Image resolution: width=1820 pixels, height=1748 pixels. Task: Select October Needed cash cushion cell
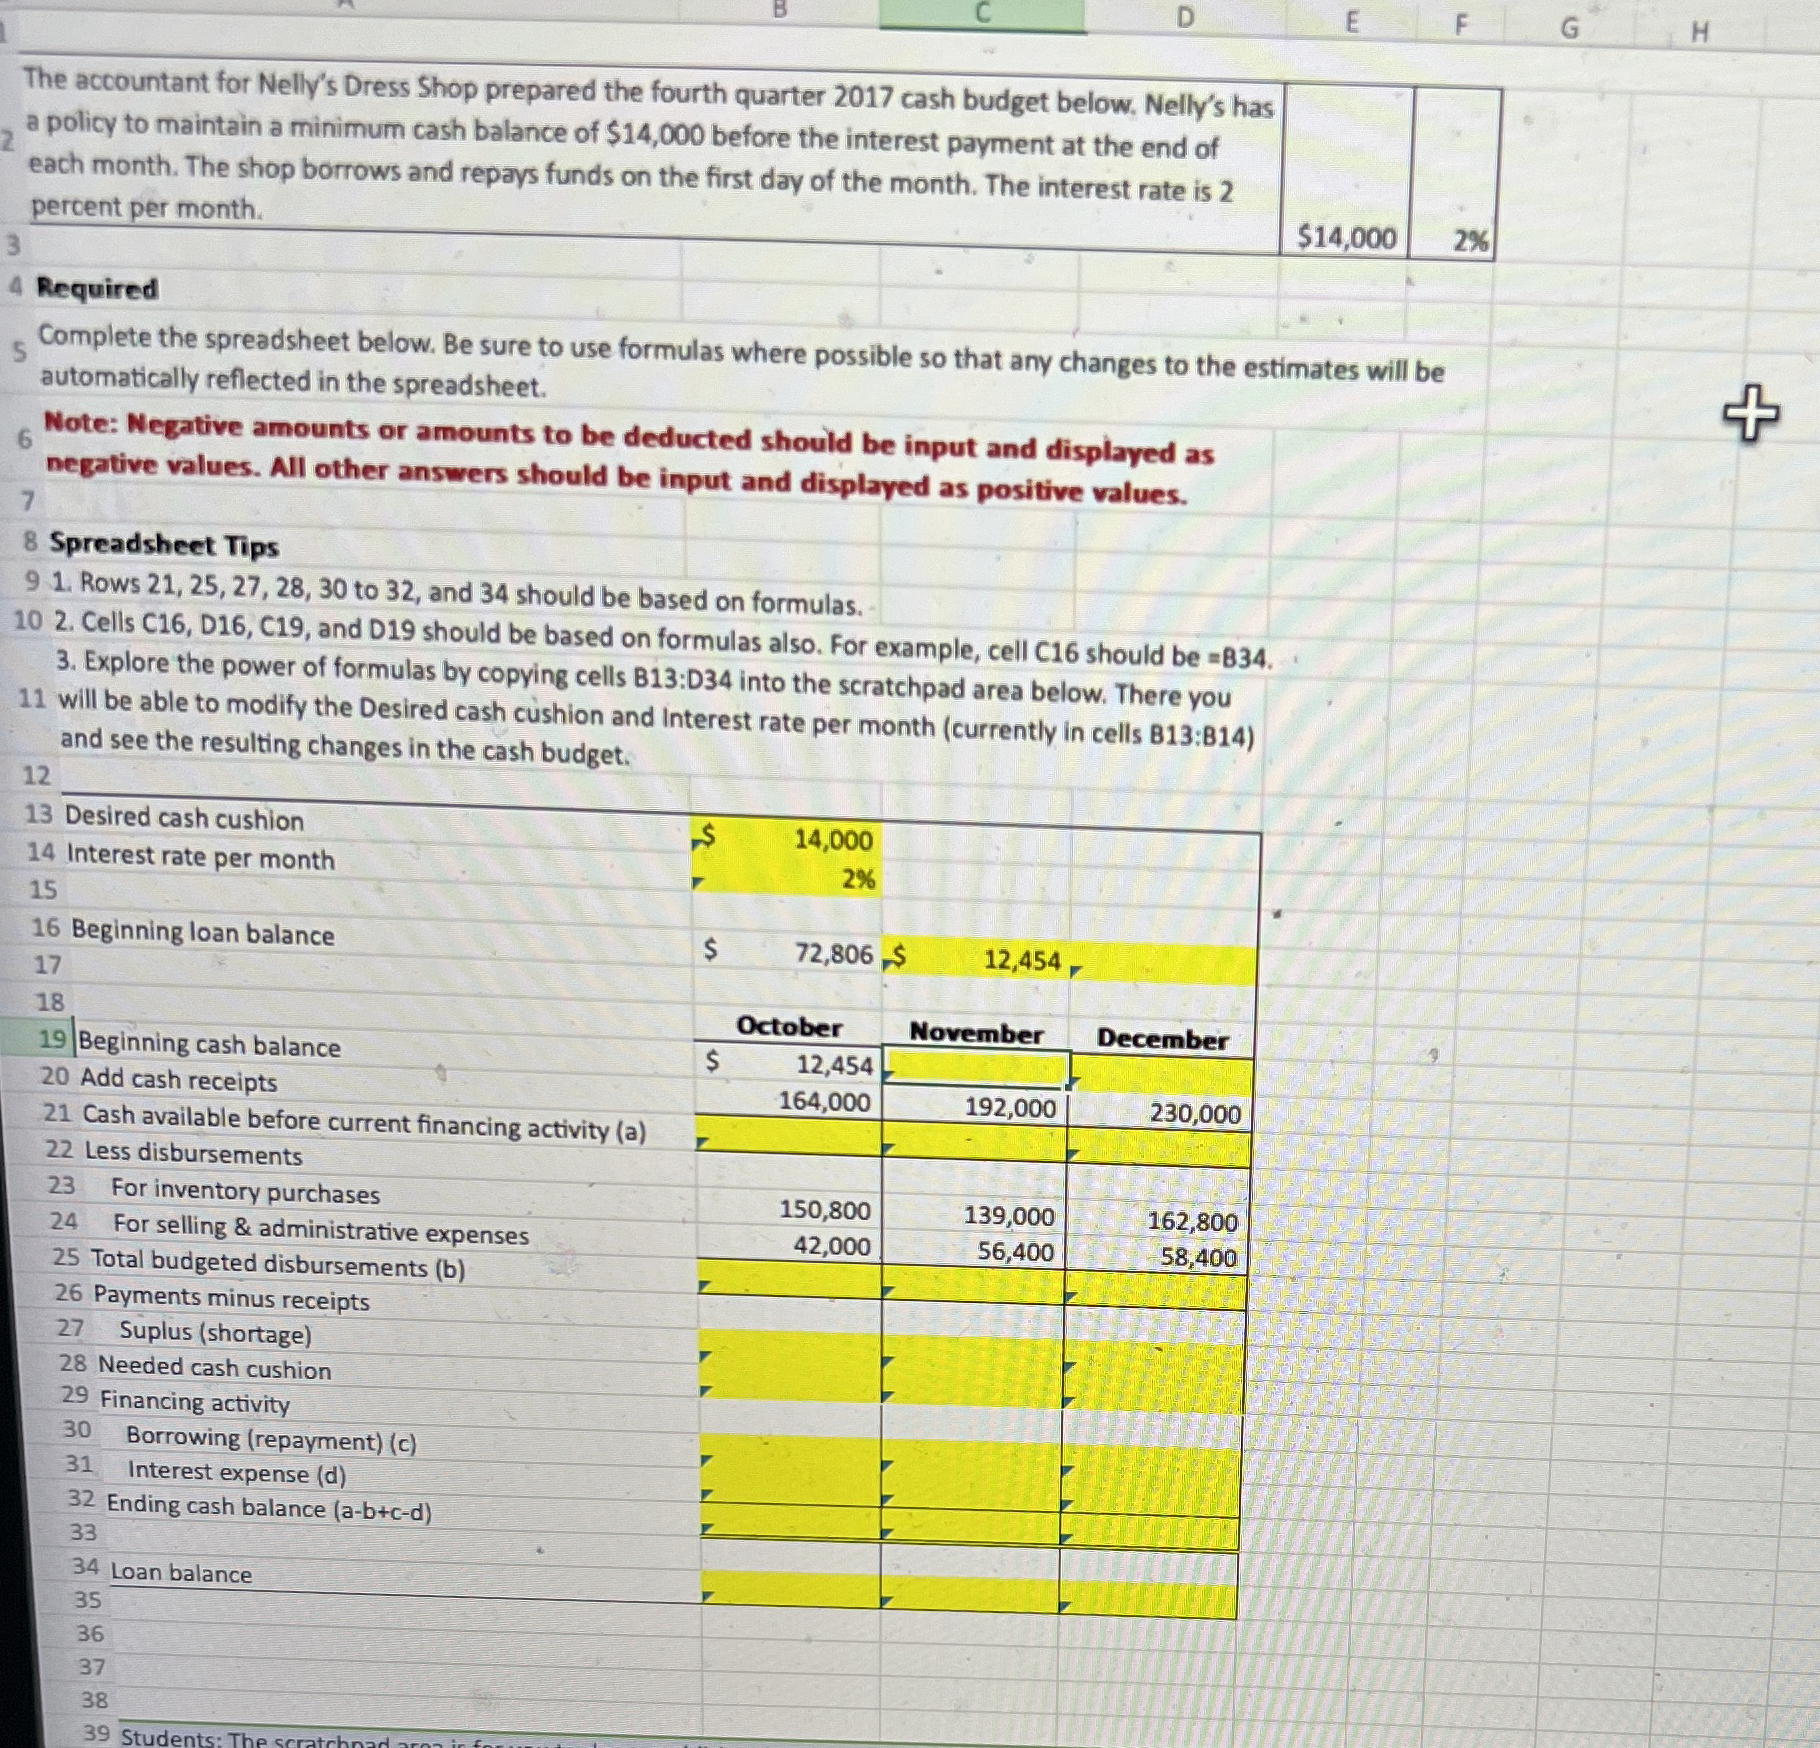click(x=790, y=1385)
